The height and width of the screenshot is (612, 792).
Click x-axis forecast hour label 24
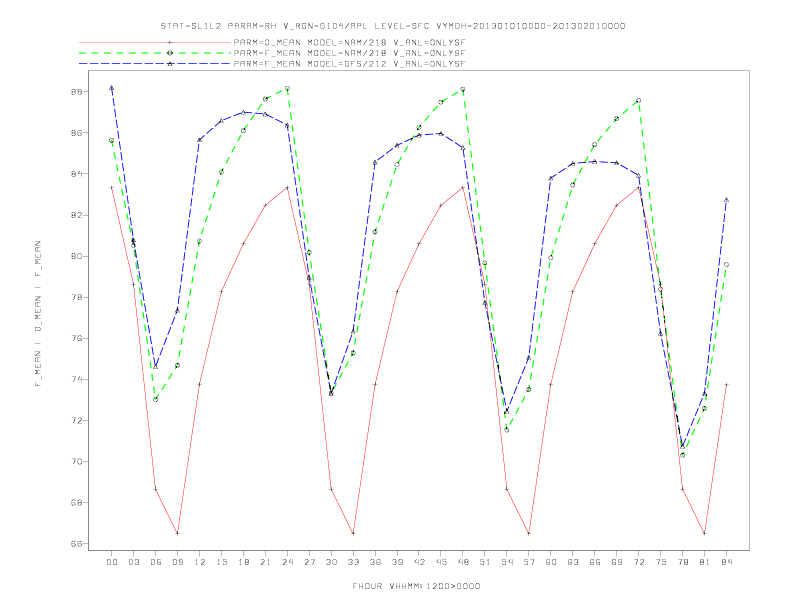coord(287,562)
